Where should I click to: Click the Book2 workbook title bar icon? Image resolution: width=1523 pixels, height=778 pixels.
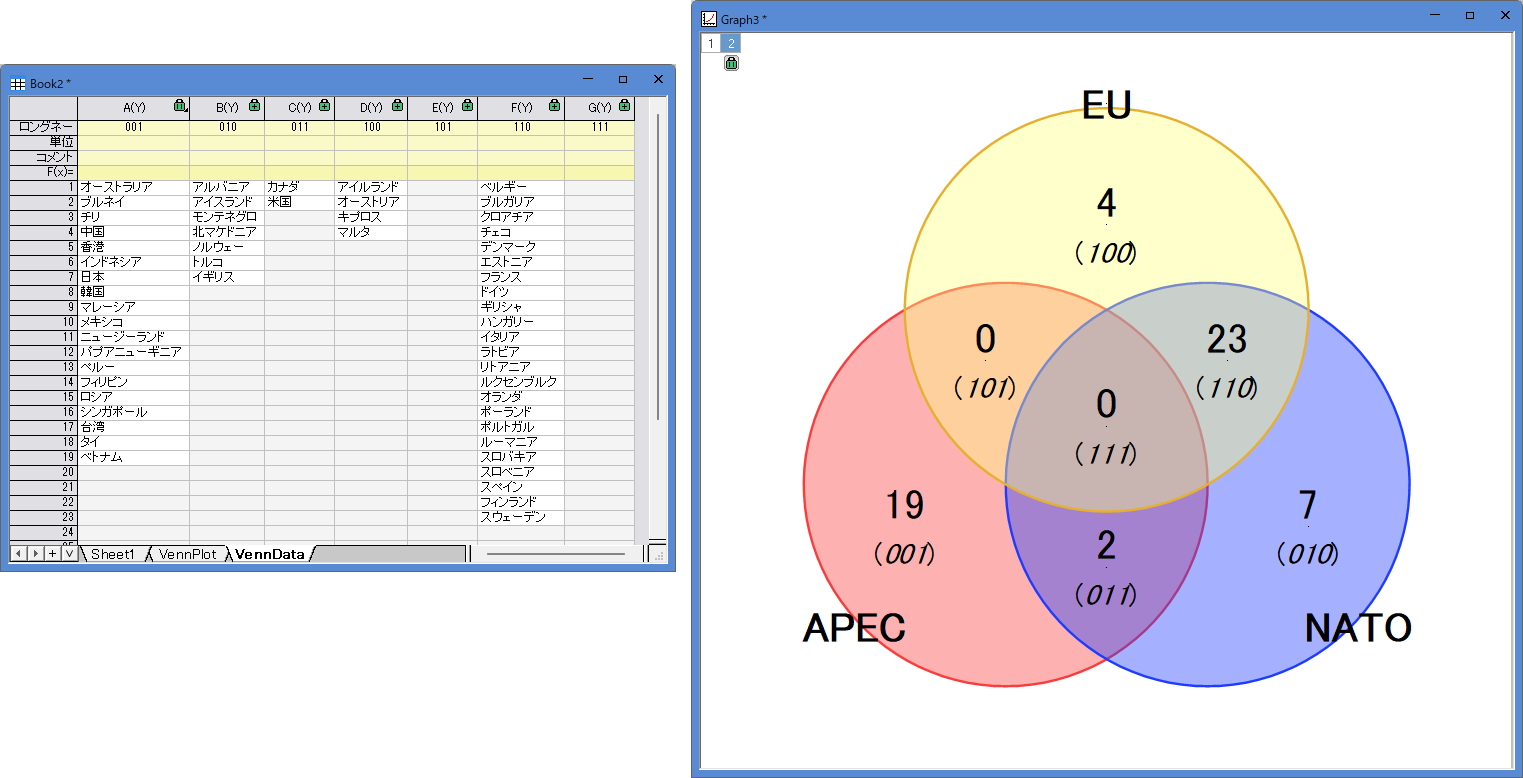coord(18,83)
